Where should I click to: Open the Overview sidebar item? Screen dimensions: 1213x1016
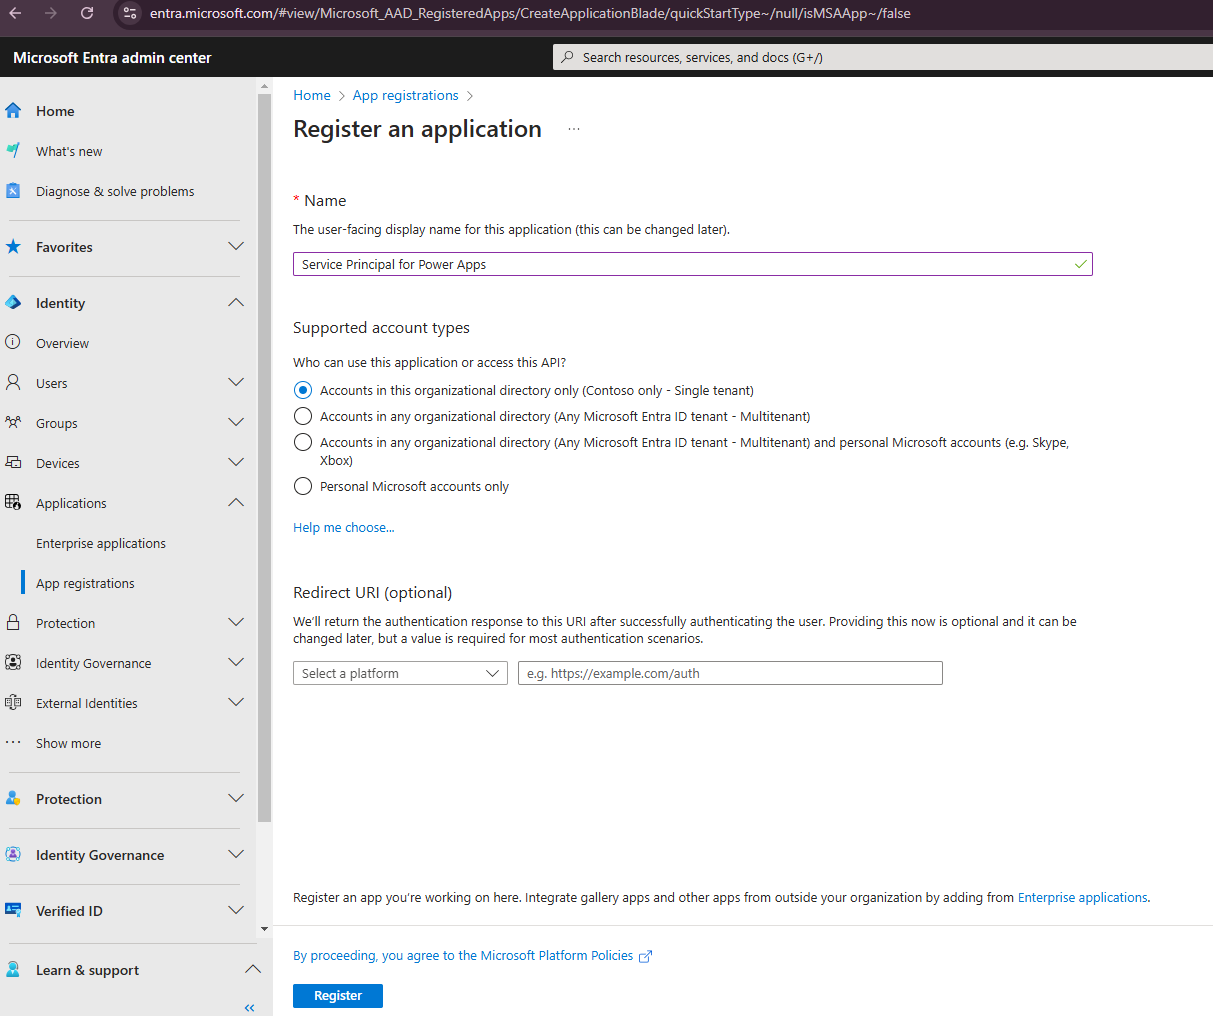(62, 343)
